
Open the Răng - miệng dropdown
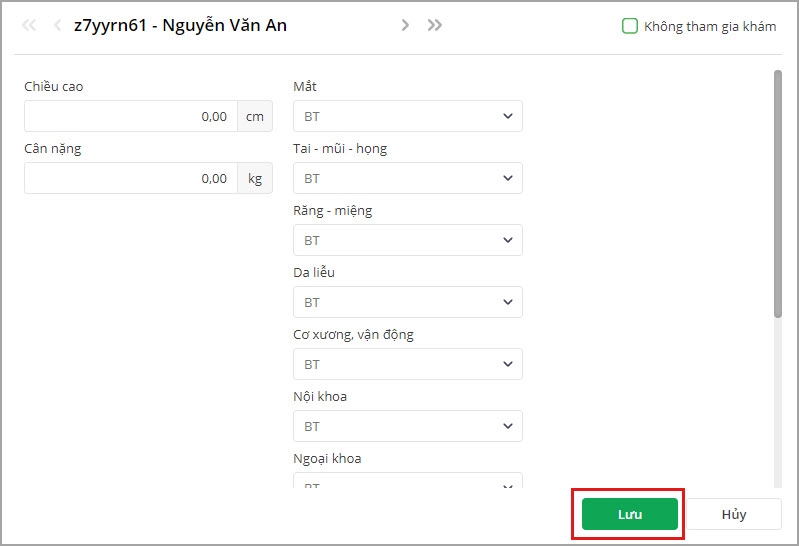pyautogui.click(x=407, y=240)
